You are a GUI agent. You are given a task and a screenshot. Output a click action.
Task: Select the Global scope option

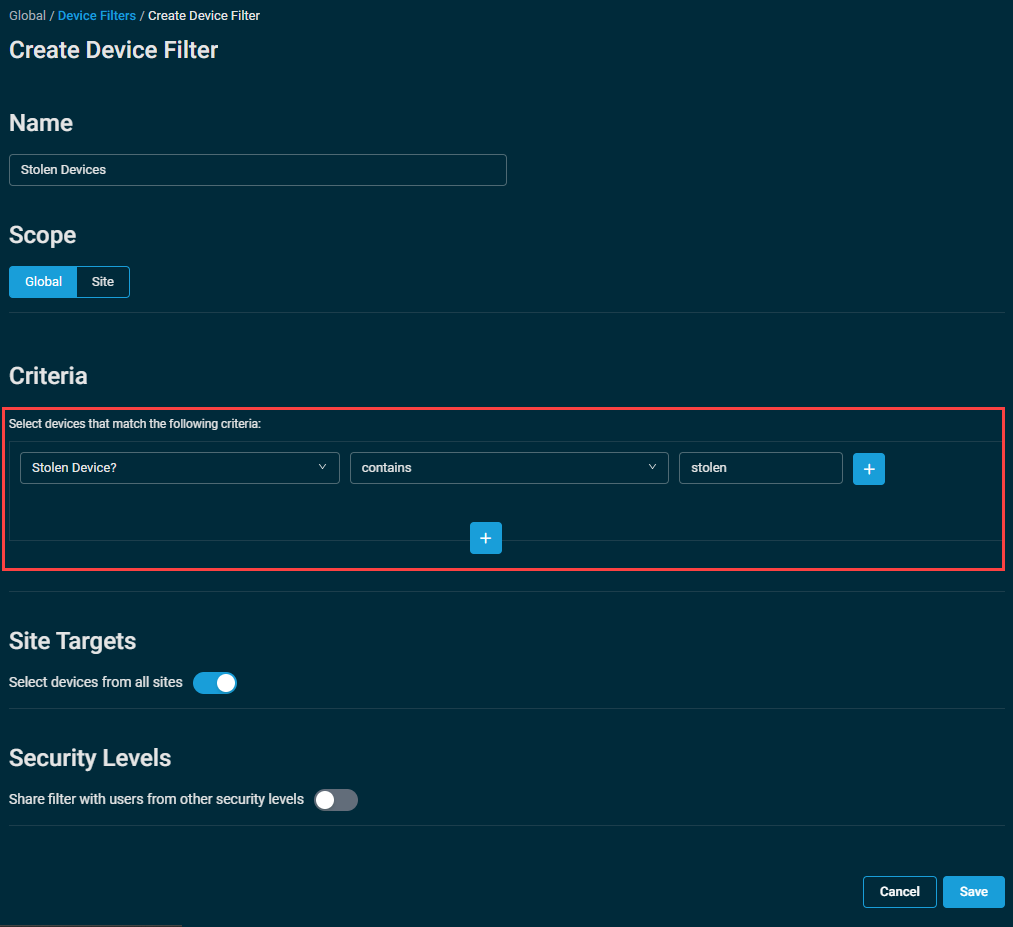(x=43, y=282)
